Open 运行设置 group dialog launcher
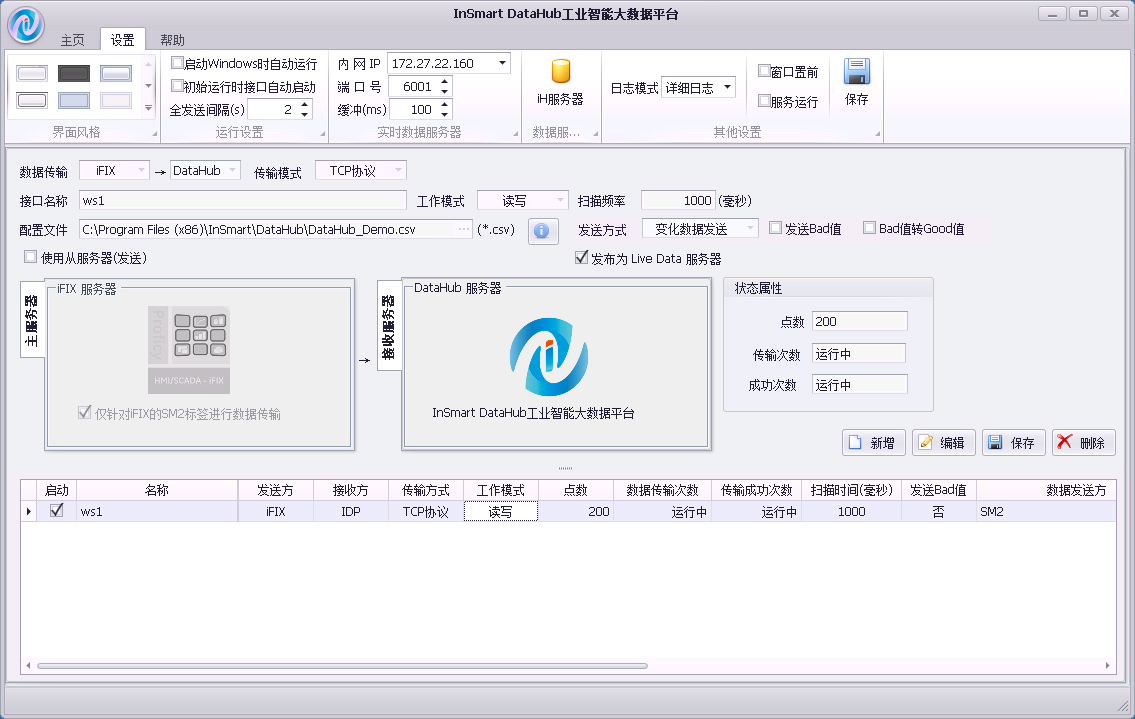Screen dimensions: 1135x719 tap(323, 133)
